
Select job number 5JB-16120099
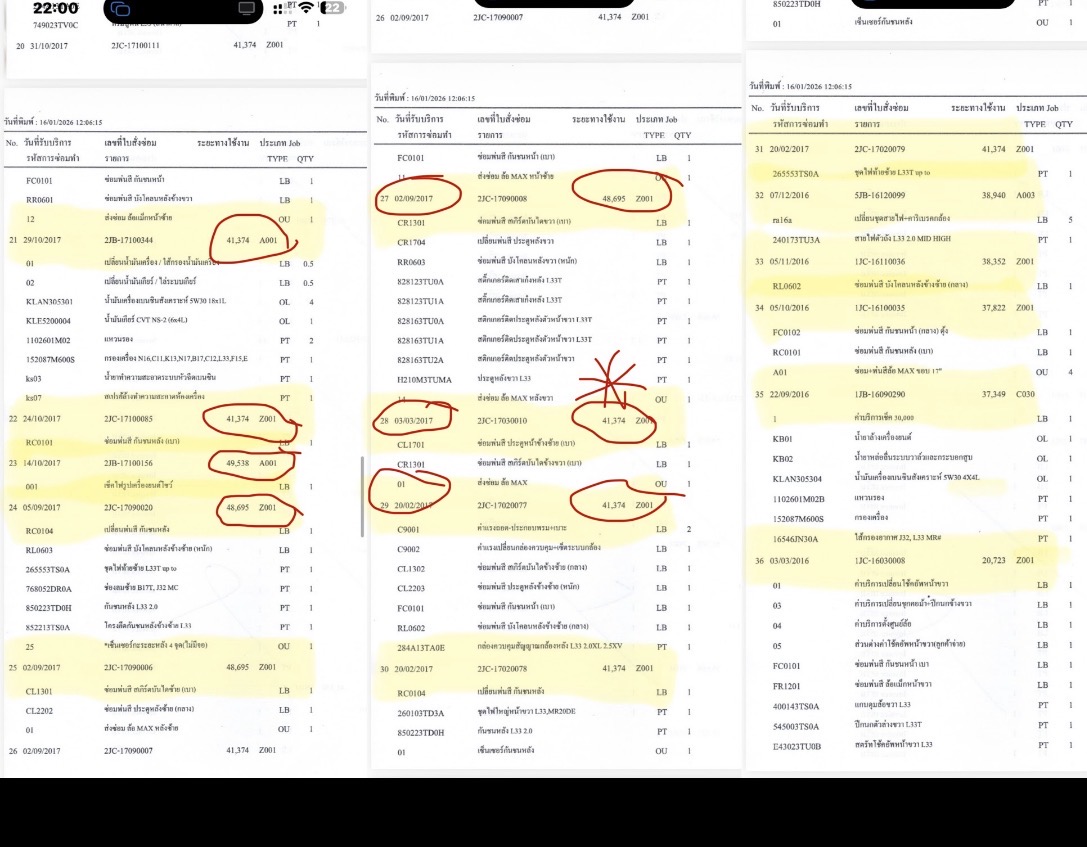(x=880, y=195)
